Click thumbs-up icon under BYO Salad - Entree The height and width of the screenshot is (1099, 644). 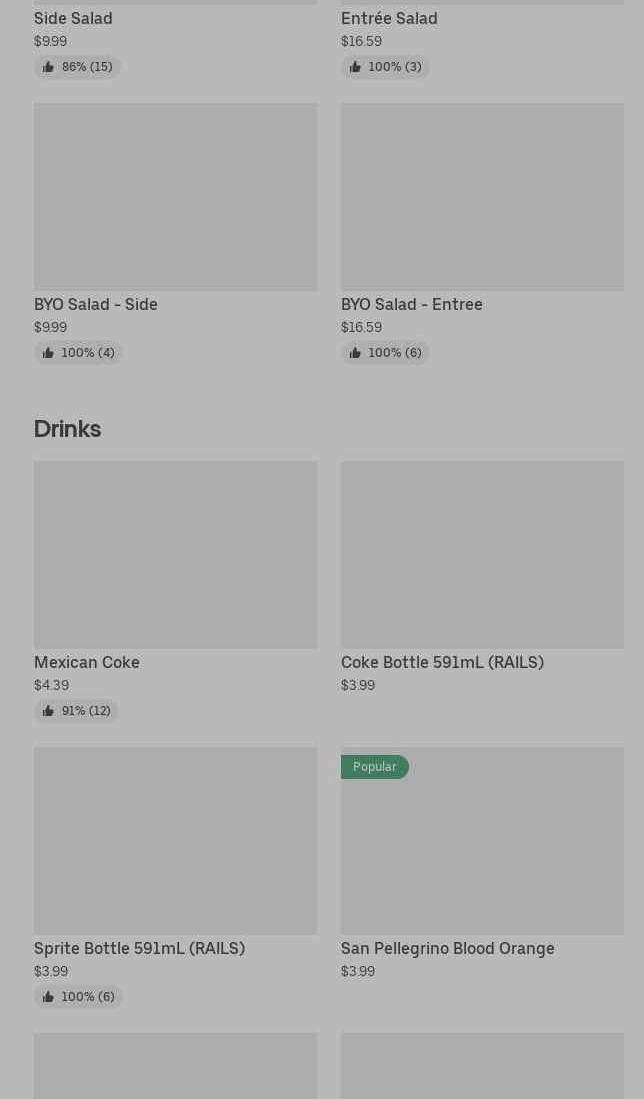click(355, 353)
